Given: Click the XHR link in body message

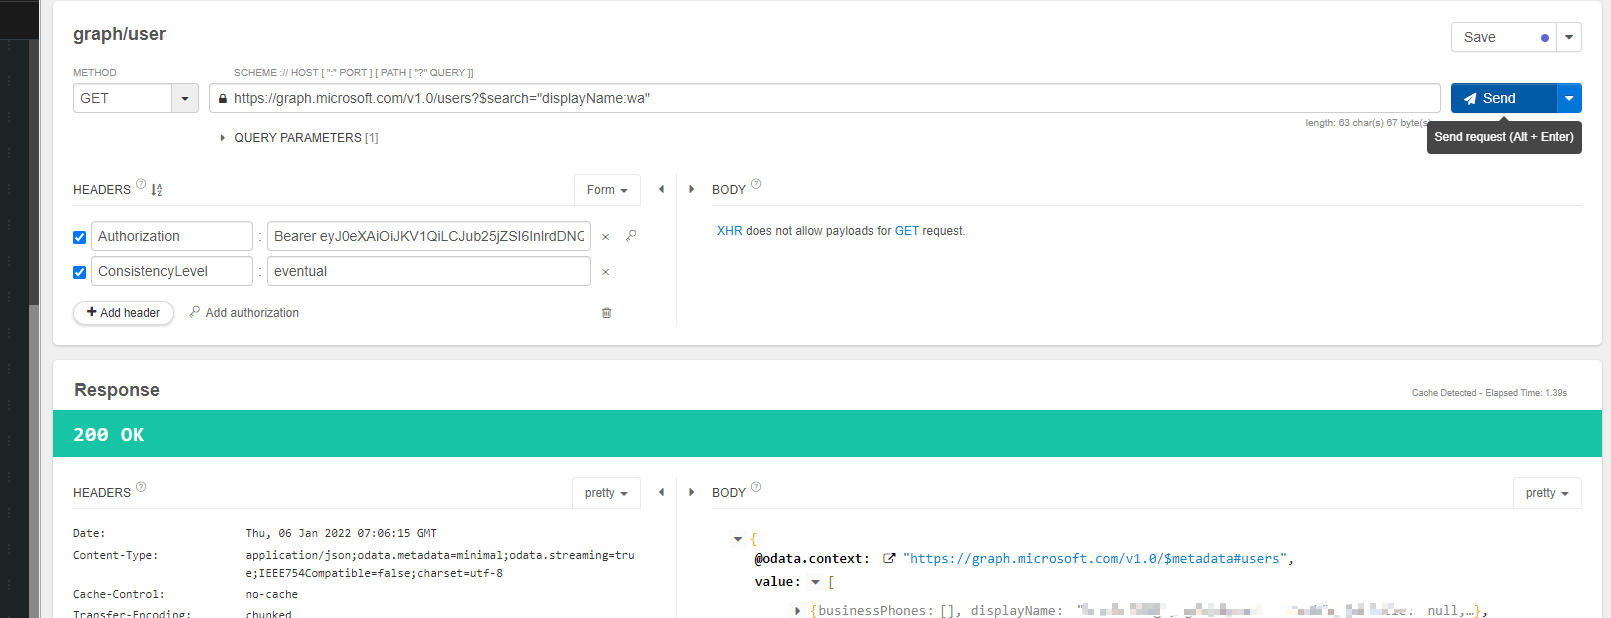Looking at the screenshot, I should pos(730,231).
